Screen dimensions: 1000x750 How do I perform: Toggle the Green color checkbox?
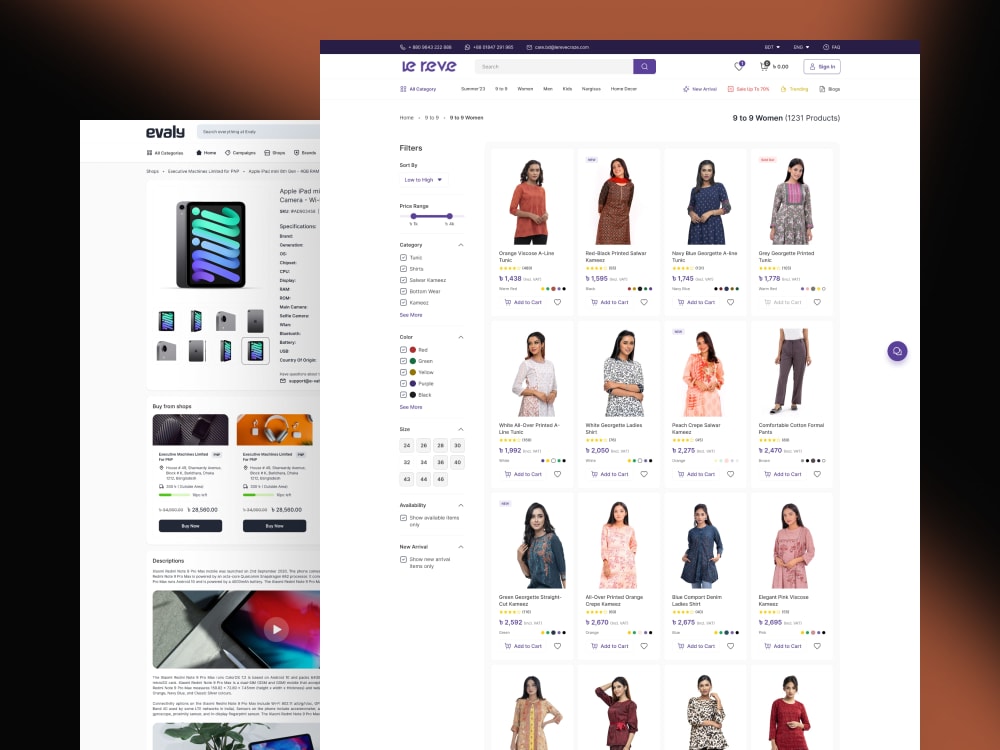[x=403, y=361]
